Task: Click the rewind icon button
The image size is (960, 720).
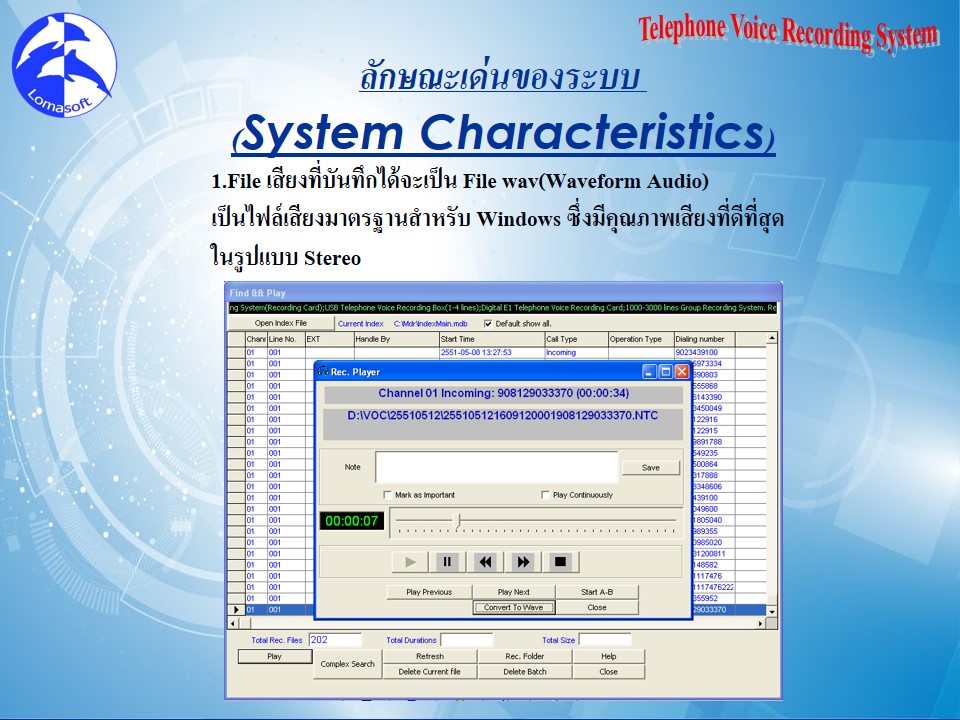Action: pos(485,562)
